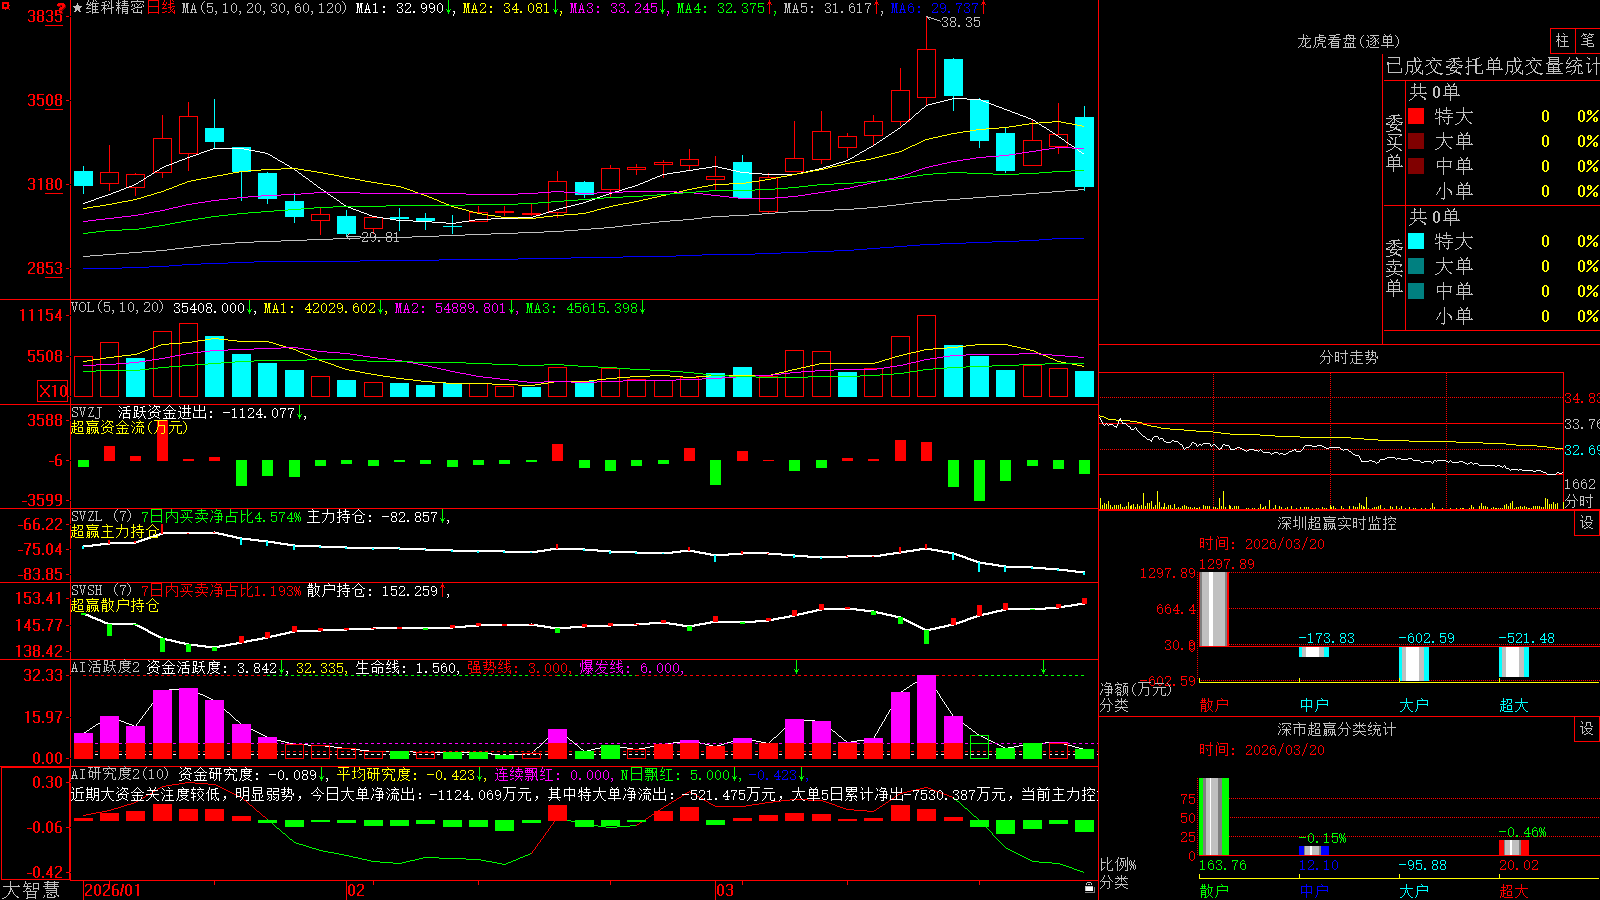Click the -521.48 超大 bar

tap(1514, 662)
